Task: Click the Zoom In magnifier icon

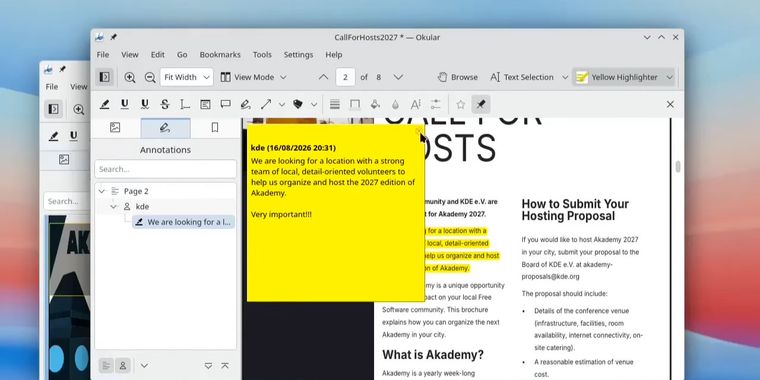Action: [x=129, y=77]
